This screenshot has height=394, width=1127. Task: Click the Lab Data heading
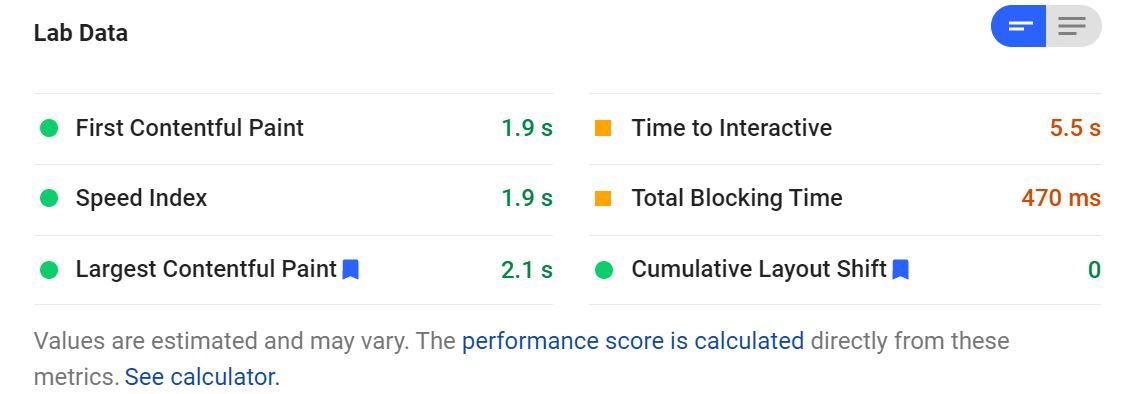point(80,33)
